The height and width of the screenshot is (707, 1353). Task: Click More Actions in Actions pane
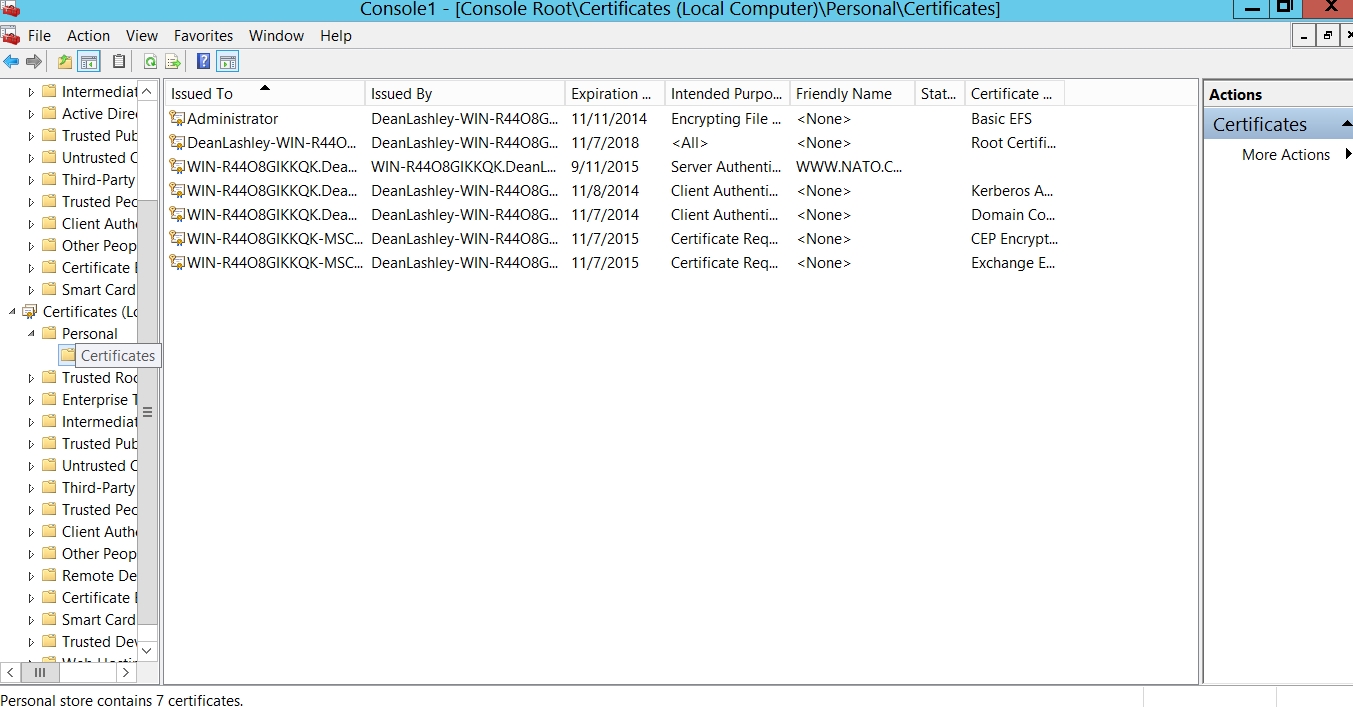point(1285,155)
